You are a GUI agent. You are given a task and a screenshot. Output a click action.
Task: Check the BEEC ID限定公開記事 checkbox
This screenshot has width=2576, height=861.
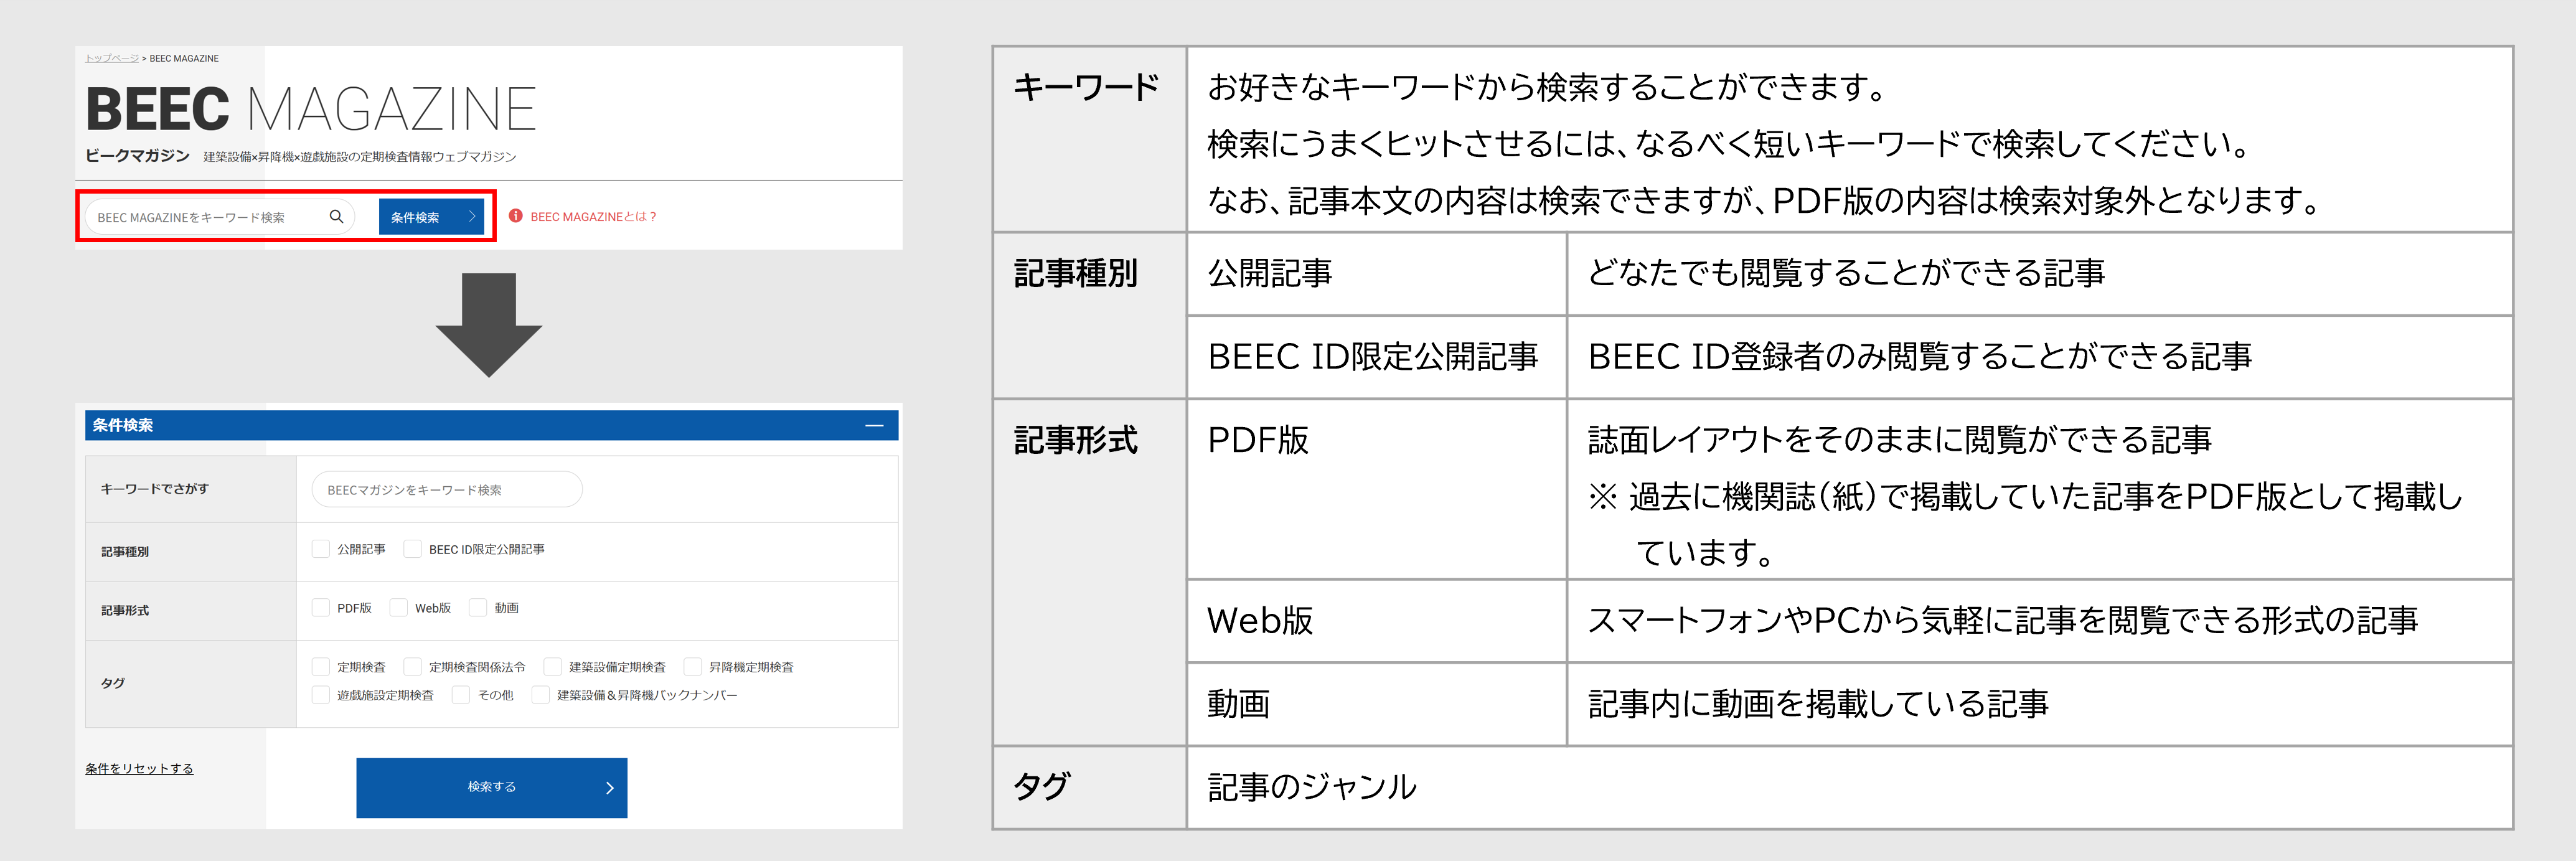(x=413, y=549)
